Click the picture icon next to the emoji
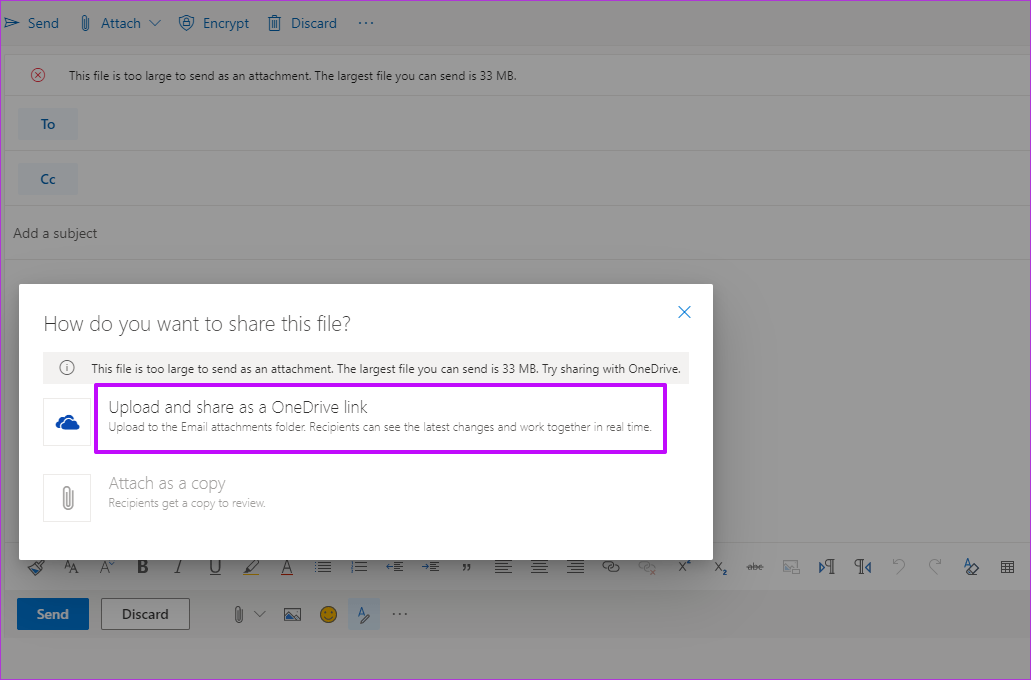This screenshot has height=680, width=1031. tap(293, 614)
